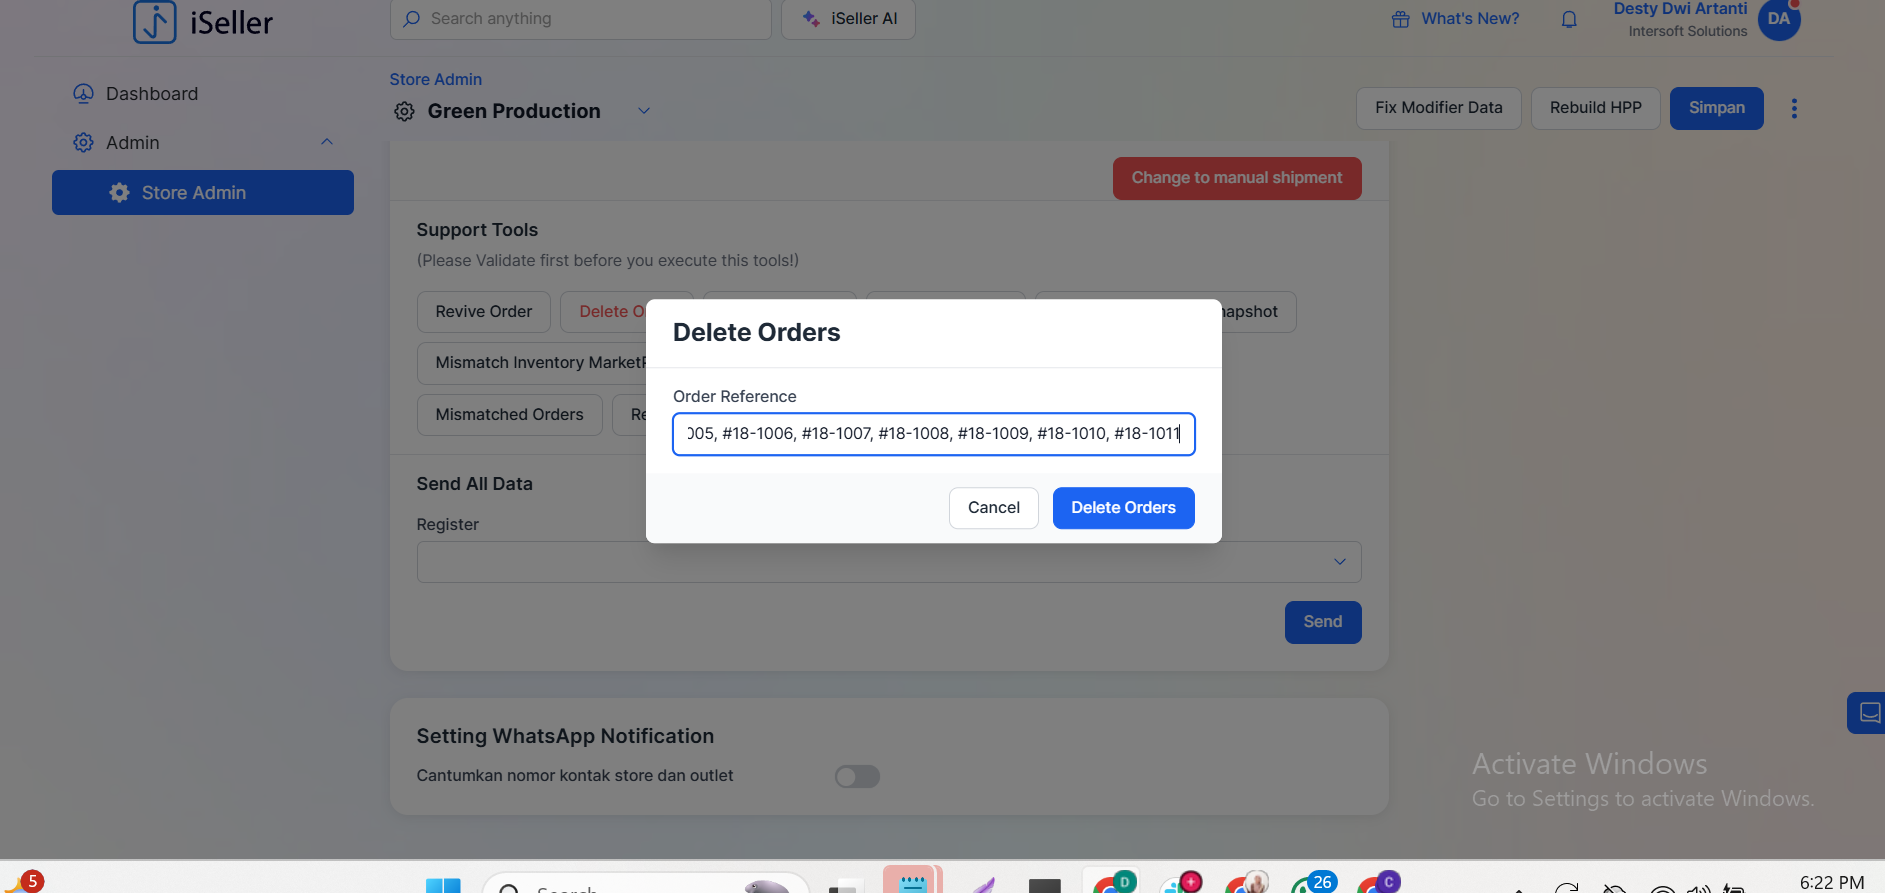Click Cancel in Delete Orders dialog
The image size is (1885, 893).
point(993,508)
